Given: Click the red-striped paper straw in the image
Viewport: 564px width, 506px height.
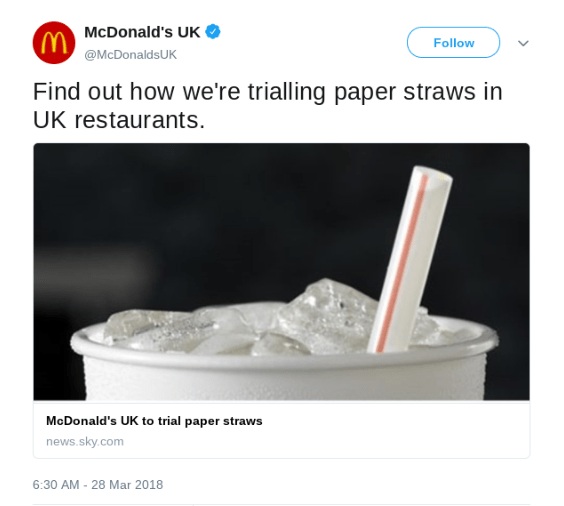Looking at the screenshot, I should 410,259.
